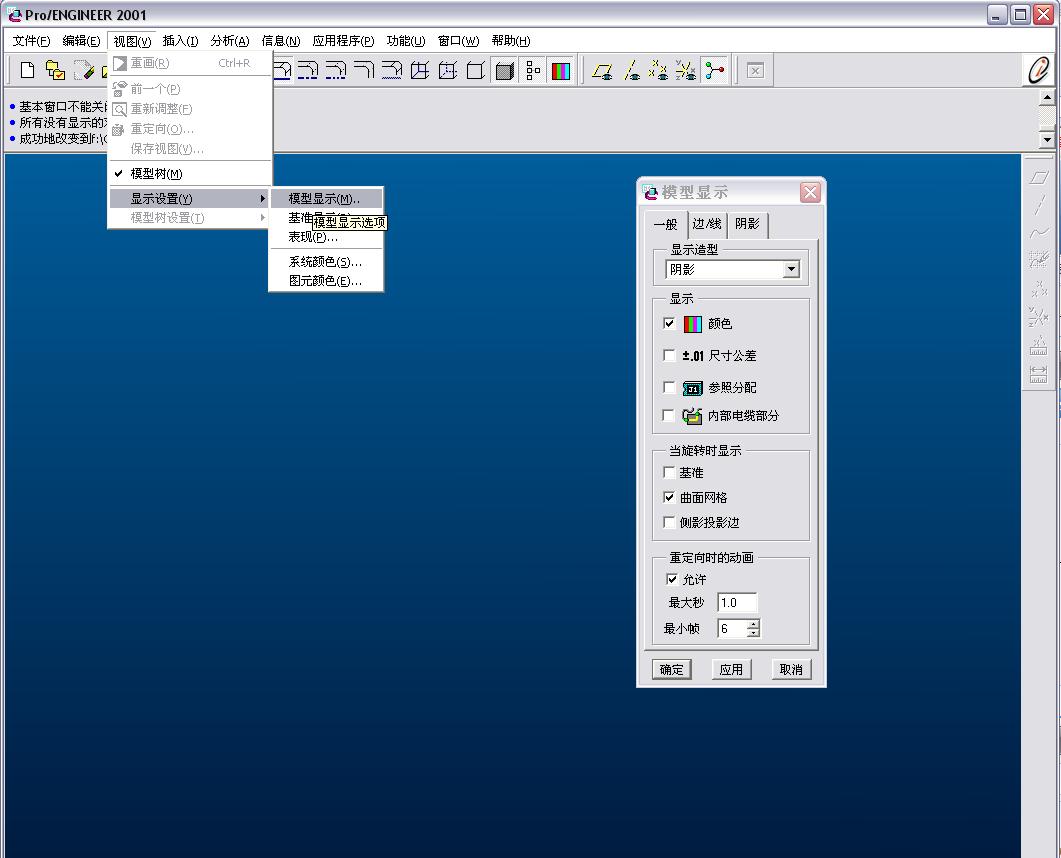Toggle the 侧影投影边 checkbox
Viewport: 1061px width, 858px height.
click(x=669, y=522)
